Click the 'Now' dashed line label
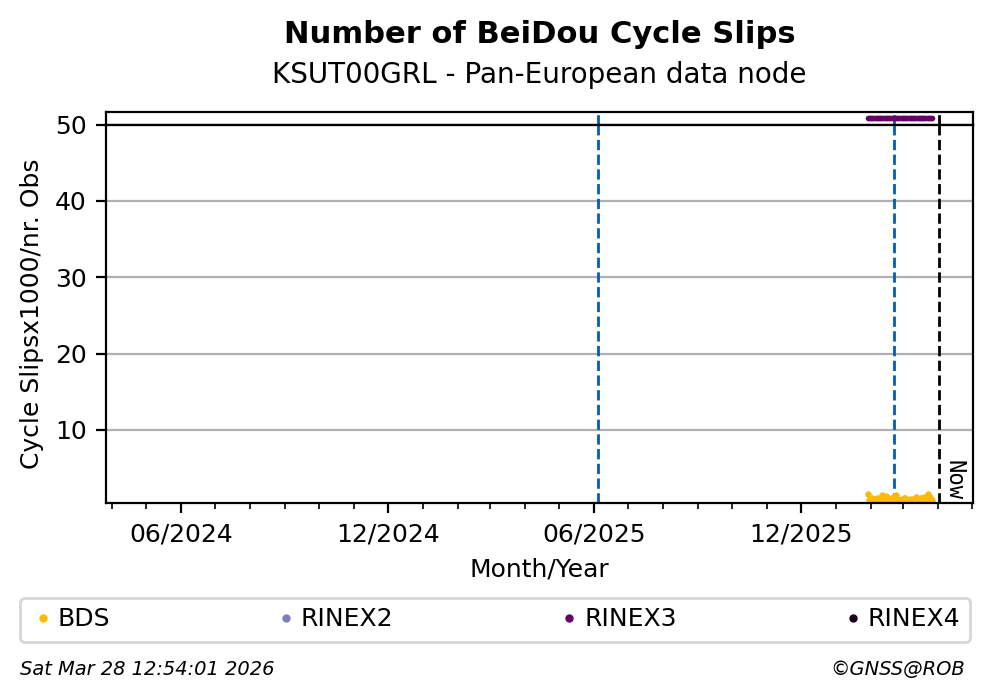This screenshot has width=992, height=699. 957,480
